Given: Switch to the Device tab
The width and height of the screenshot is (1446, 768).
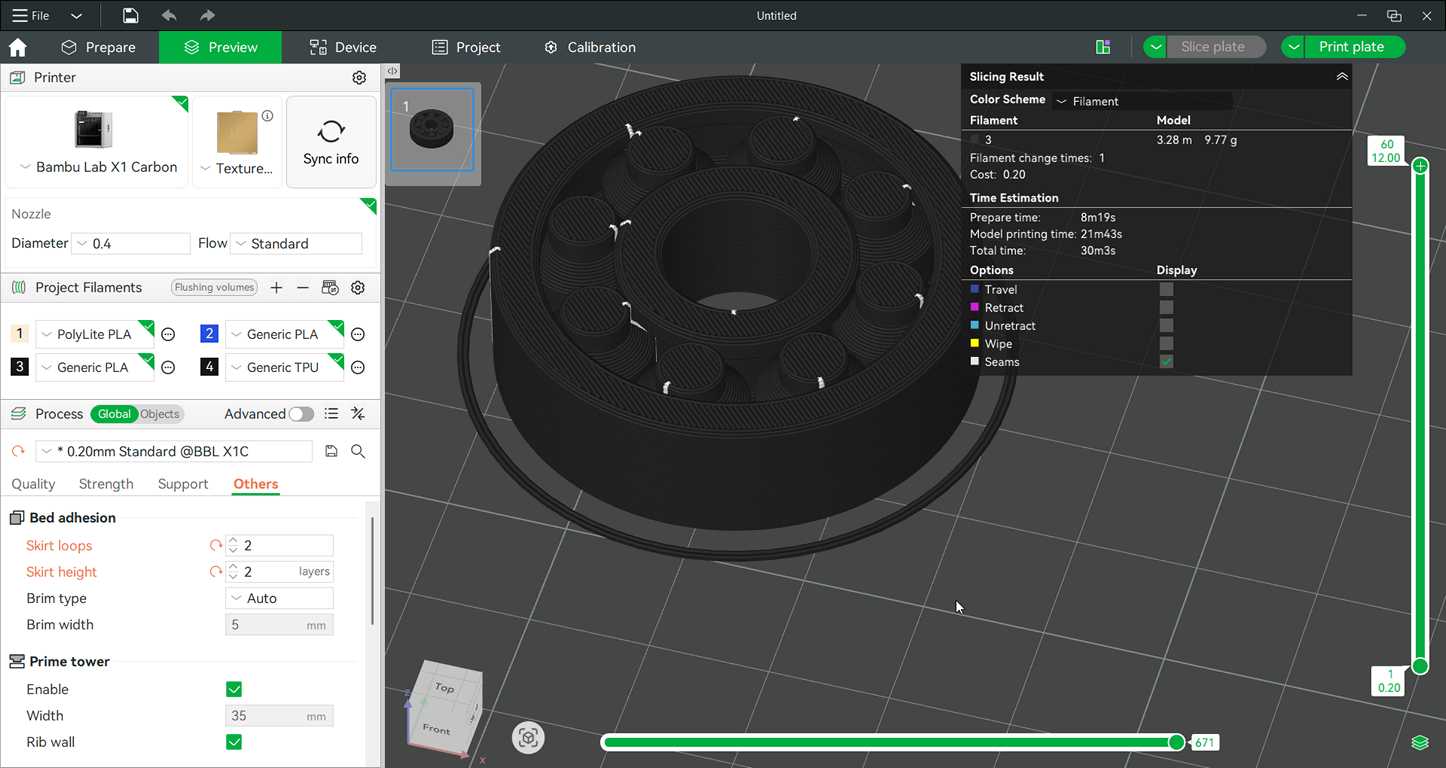Looking at the screenshot, I should [343, 47].
